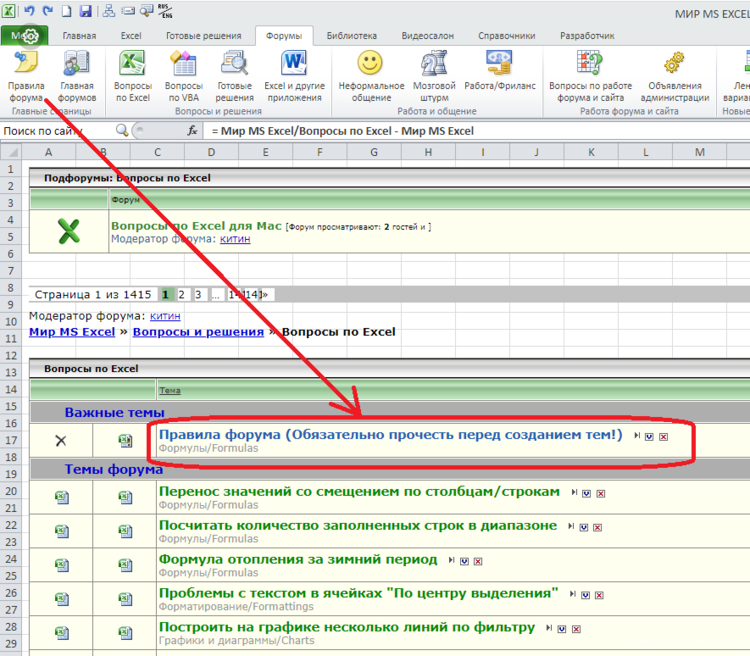This screenshot has height=656, width=750.
Task: Click китин moderator link under Mac subforum
Action: (235, 239)
